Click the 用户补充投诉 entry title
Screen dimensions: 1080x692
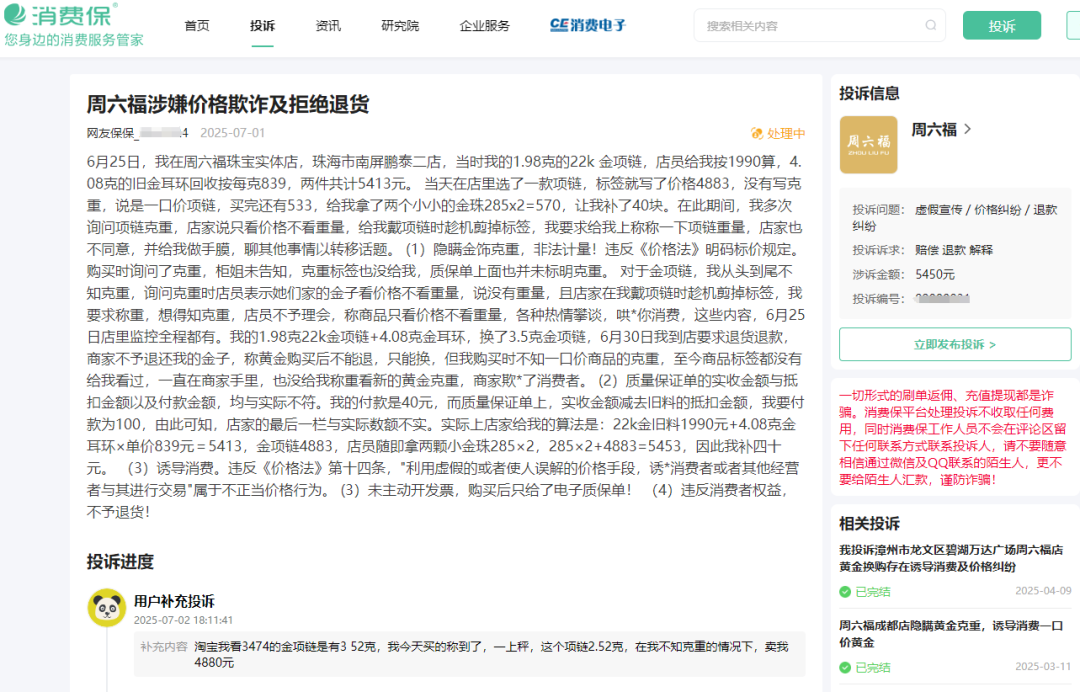[x=174, y=601]
